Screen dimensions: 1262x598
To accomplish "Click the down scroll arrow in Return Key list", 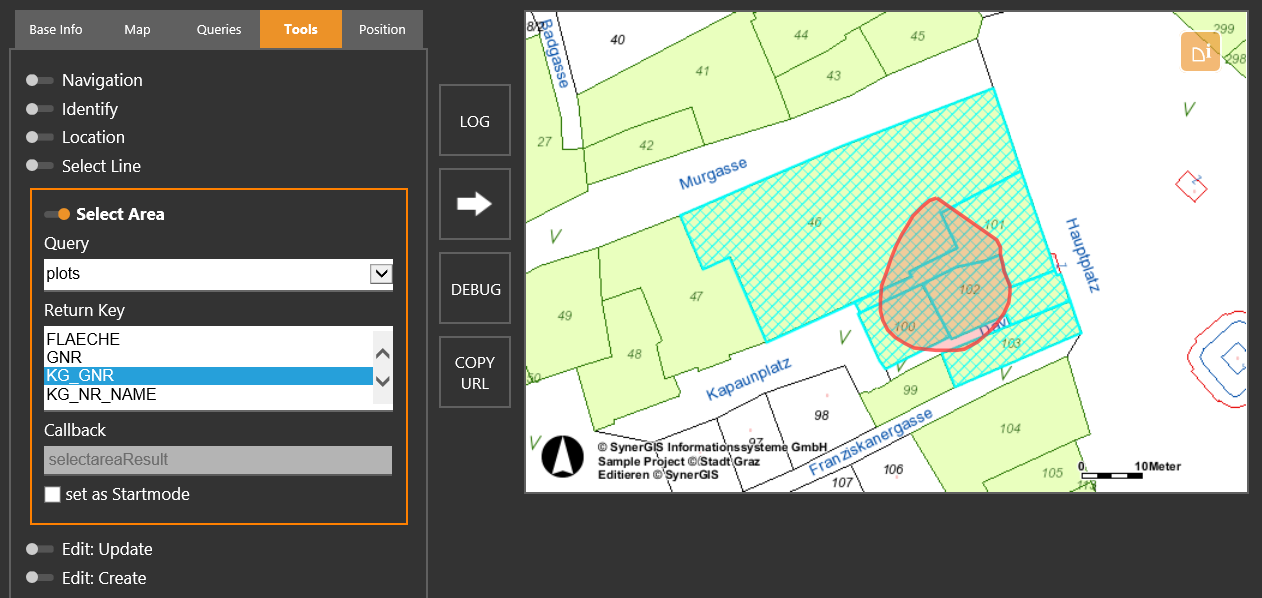I will pyautogui.click(x=382, y=382).
